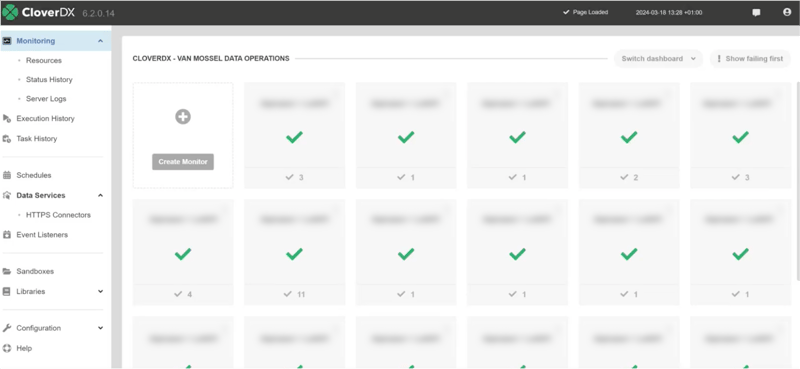
Task: Go to the Event Listeners page
Action: click(42, 235)
